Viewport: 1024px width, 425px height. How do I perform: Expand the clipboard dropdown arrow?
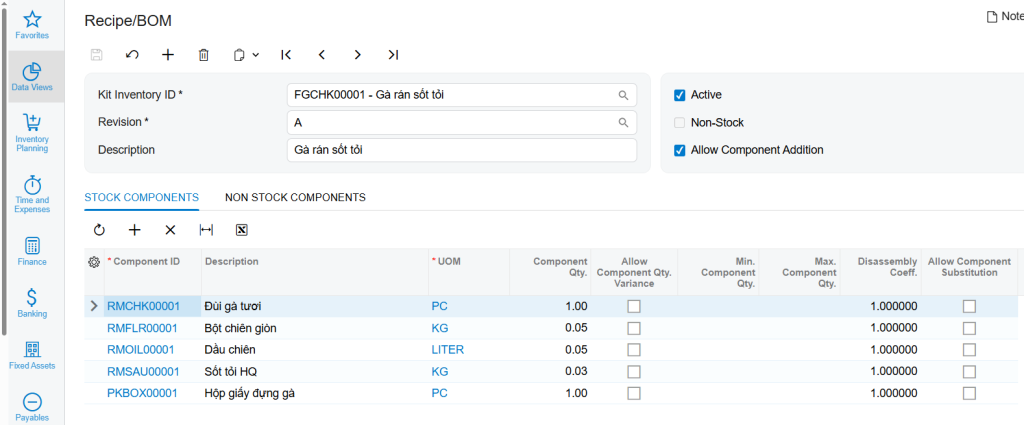[x=255, y=55]
